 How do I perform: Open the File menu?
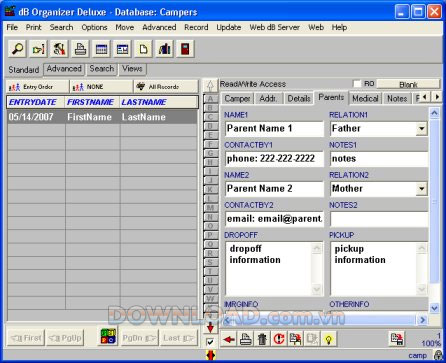point(12,27)
